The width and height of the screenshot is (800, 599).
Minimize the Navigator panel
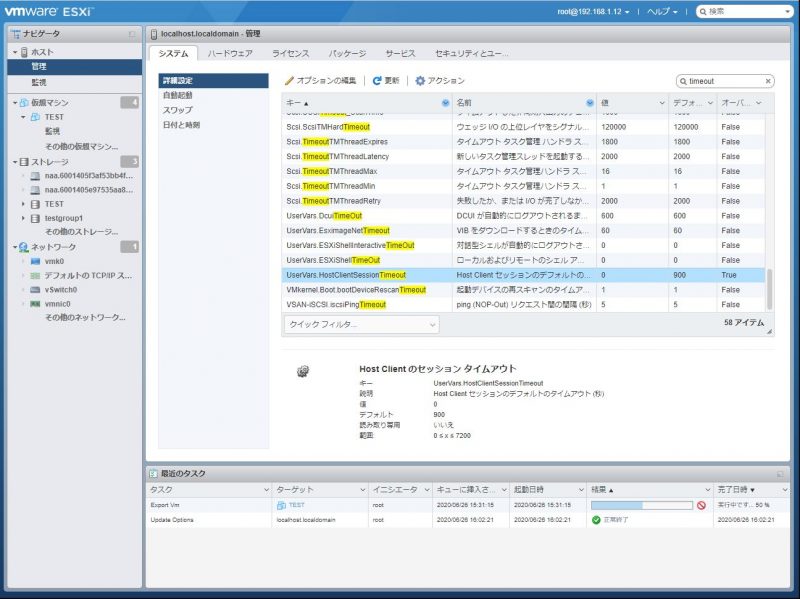pos(132,34)
